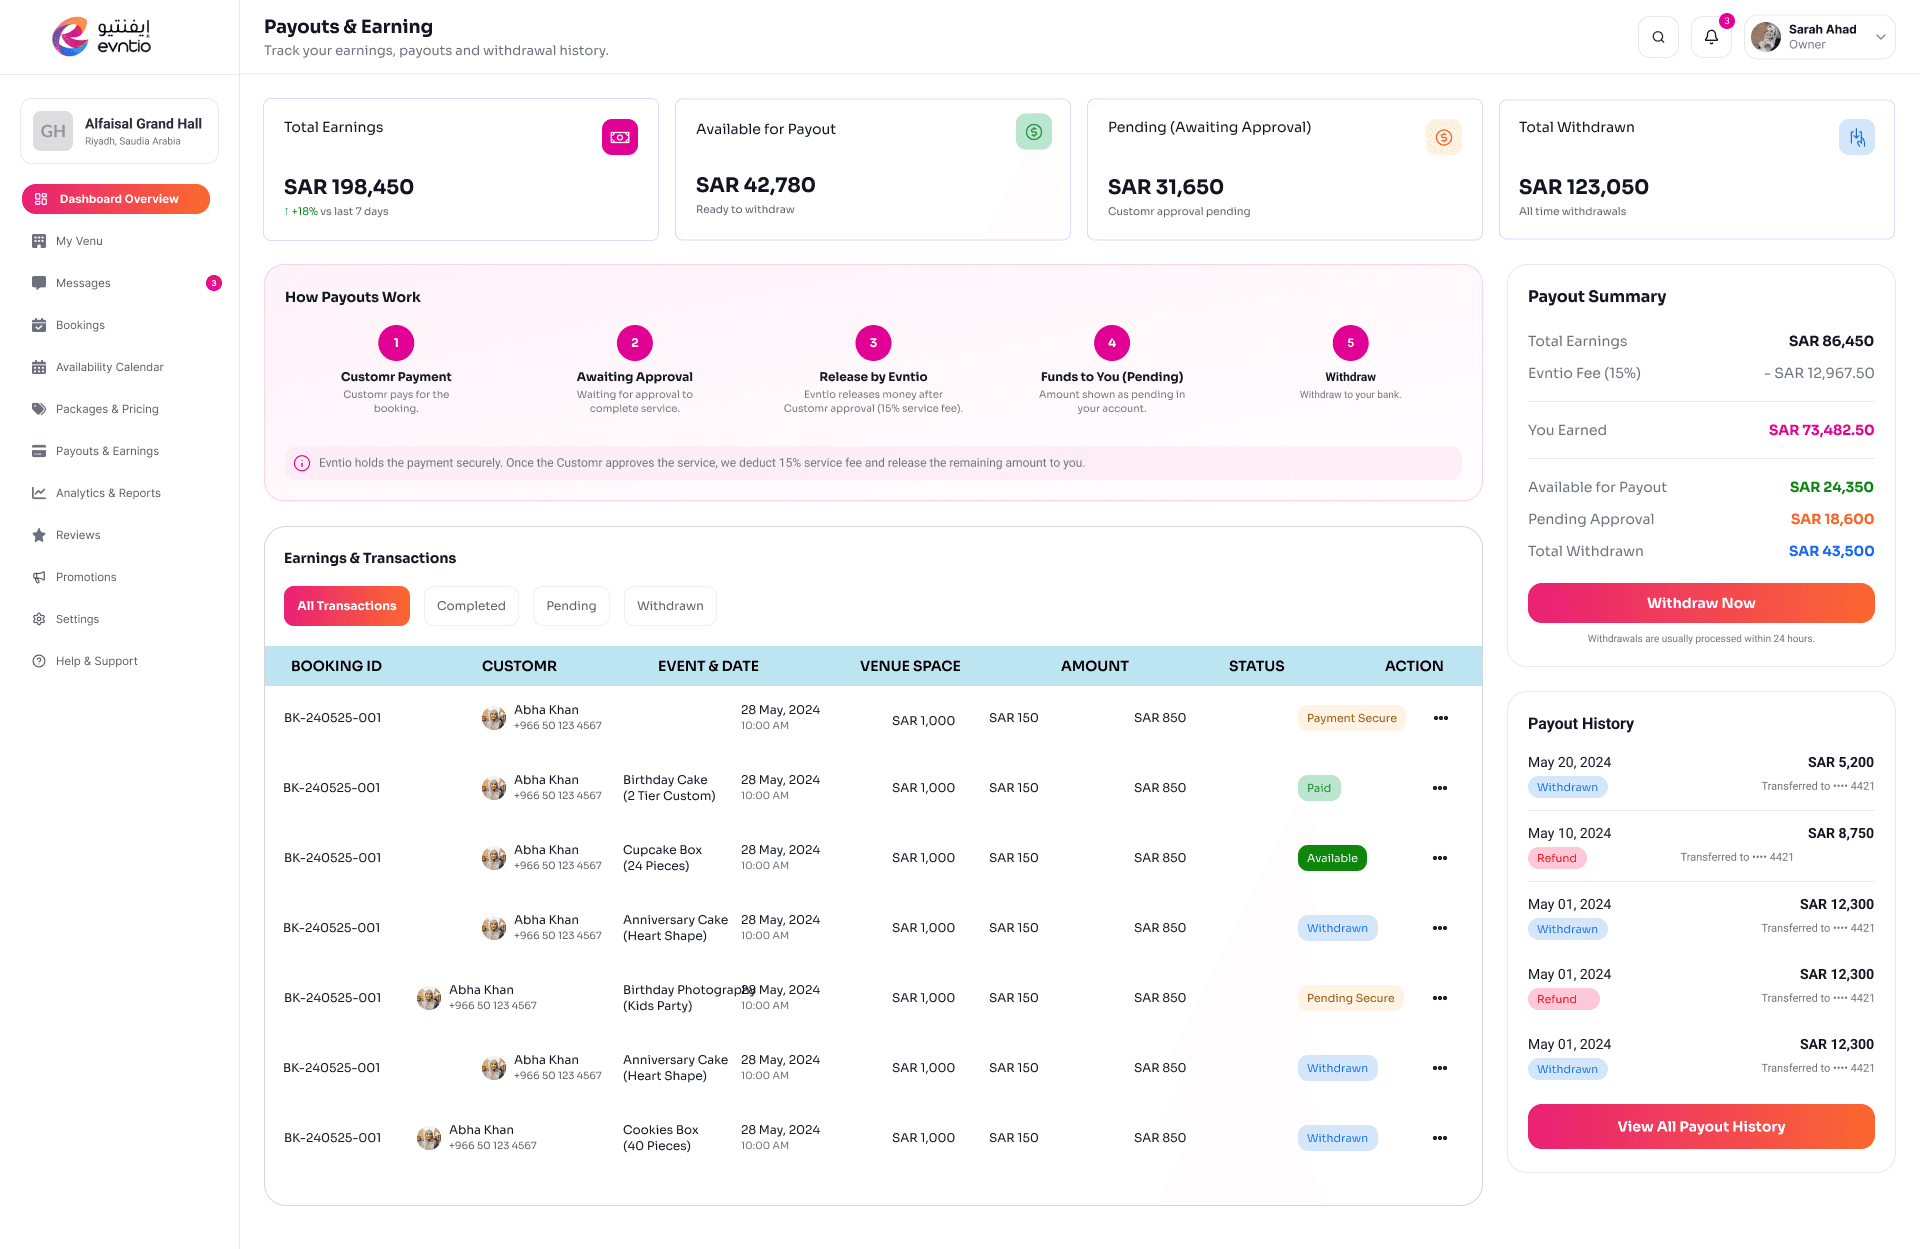Open actions menu for Payment Secure row

1441,718
